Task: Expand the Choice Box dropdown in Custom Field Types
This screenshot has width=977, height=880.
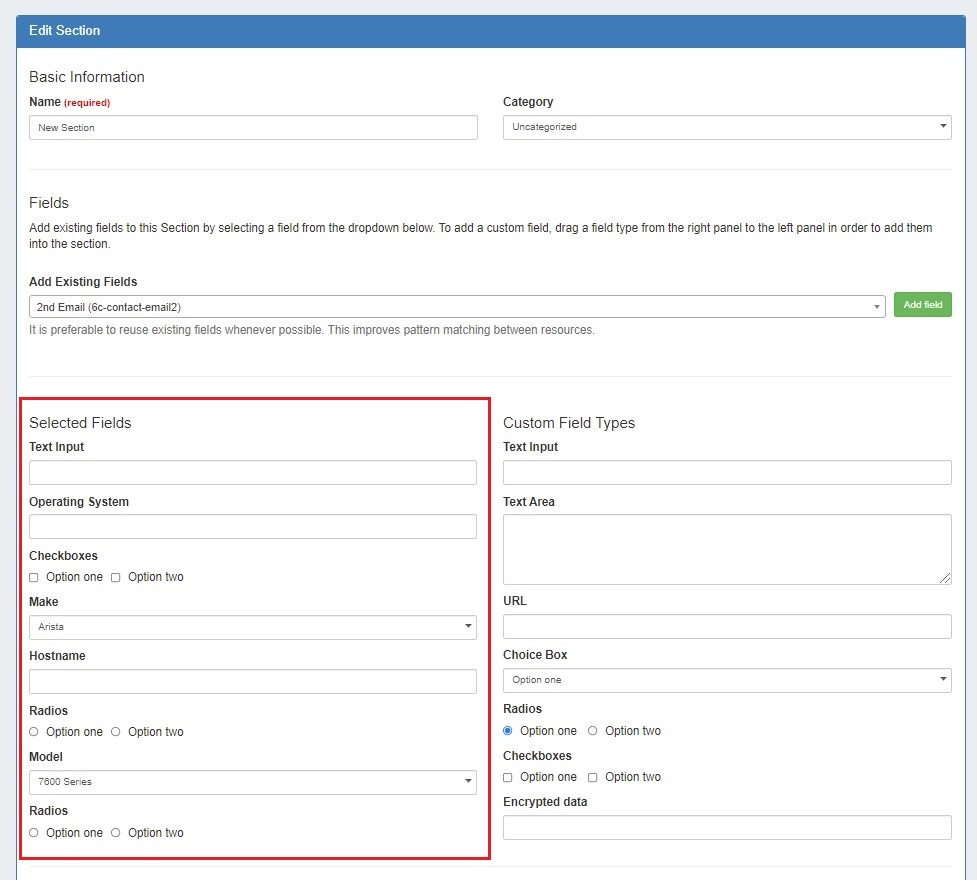Action: [726, 680]
